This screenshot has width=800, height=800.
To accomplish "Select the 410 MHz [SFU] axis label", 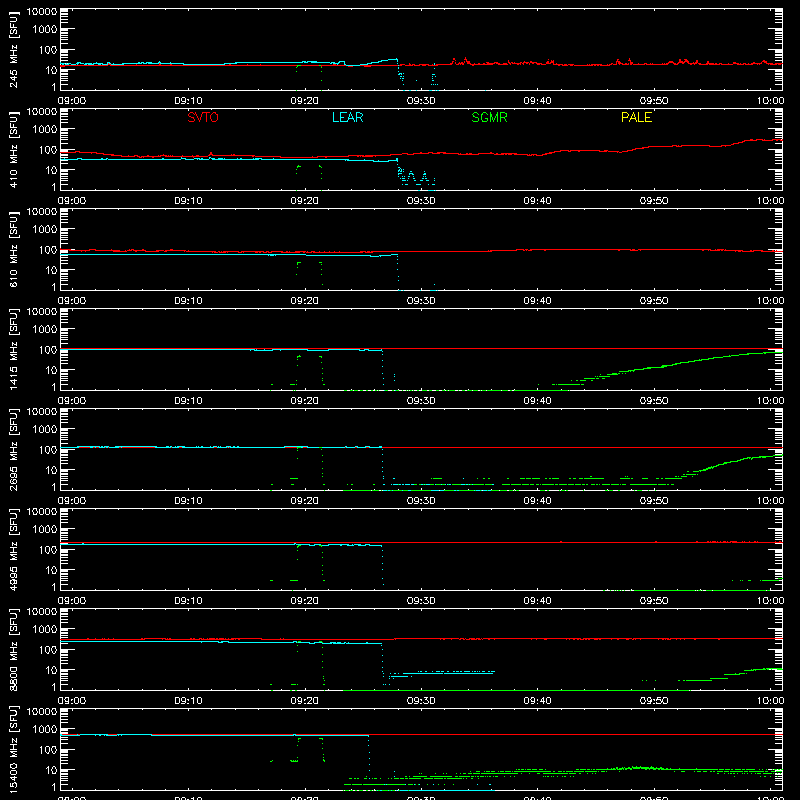I will click(x=14, y=151).
